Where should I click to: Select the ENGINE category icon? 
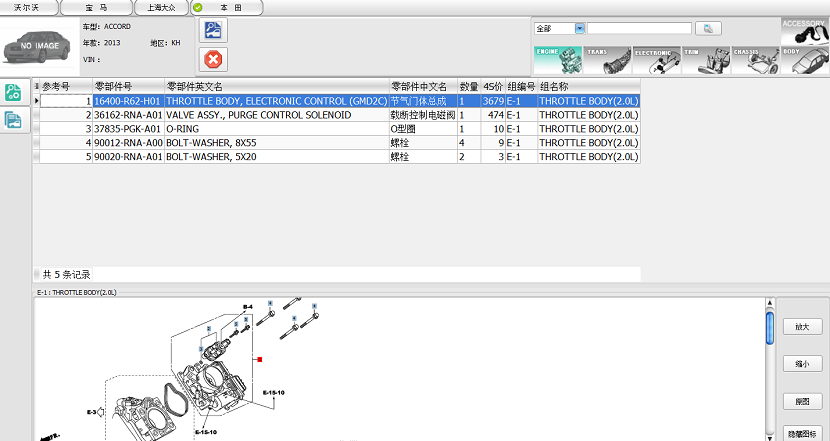pos(556,60)
